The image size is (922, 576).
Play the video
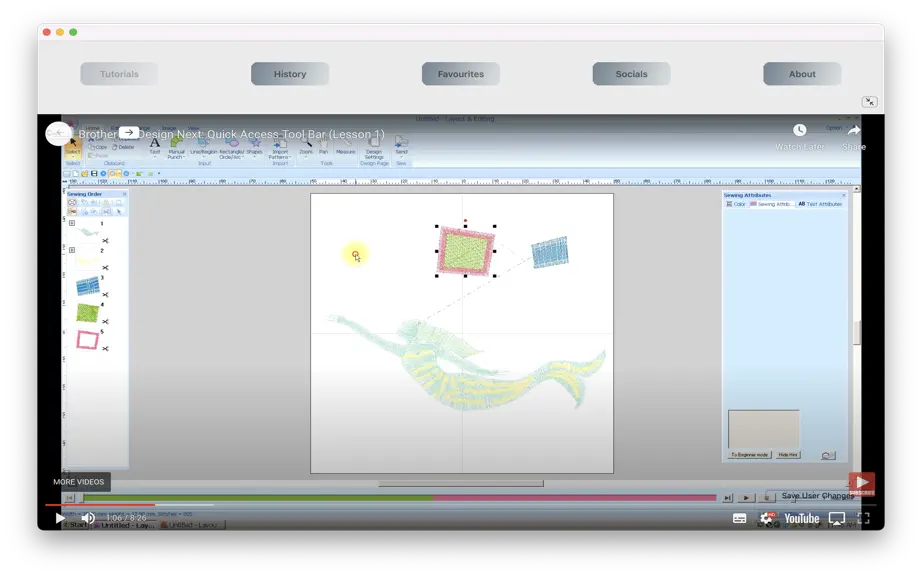click(x=60, y=518)
